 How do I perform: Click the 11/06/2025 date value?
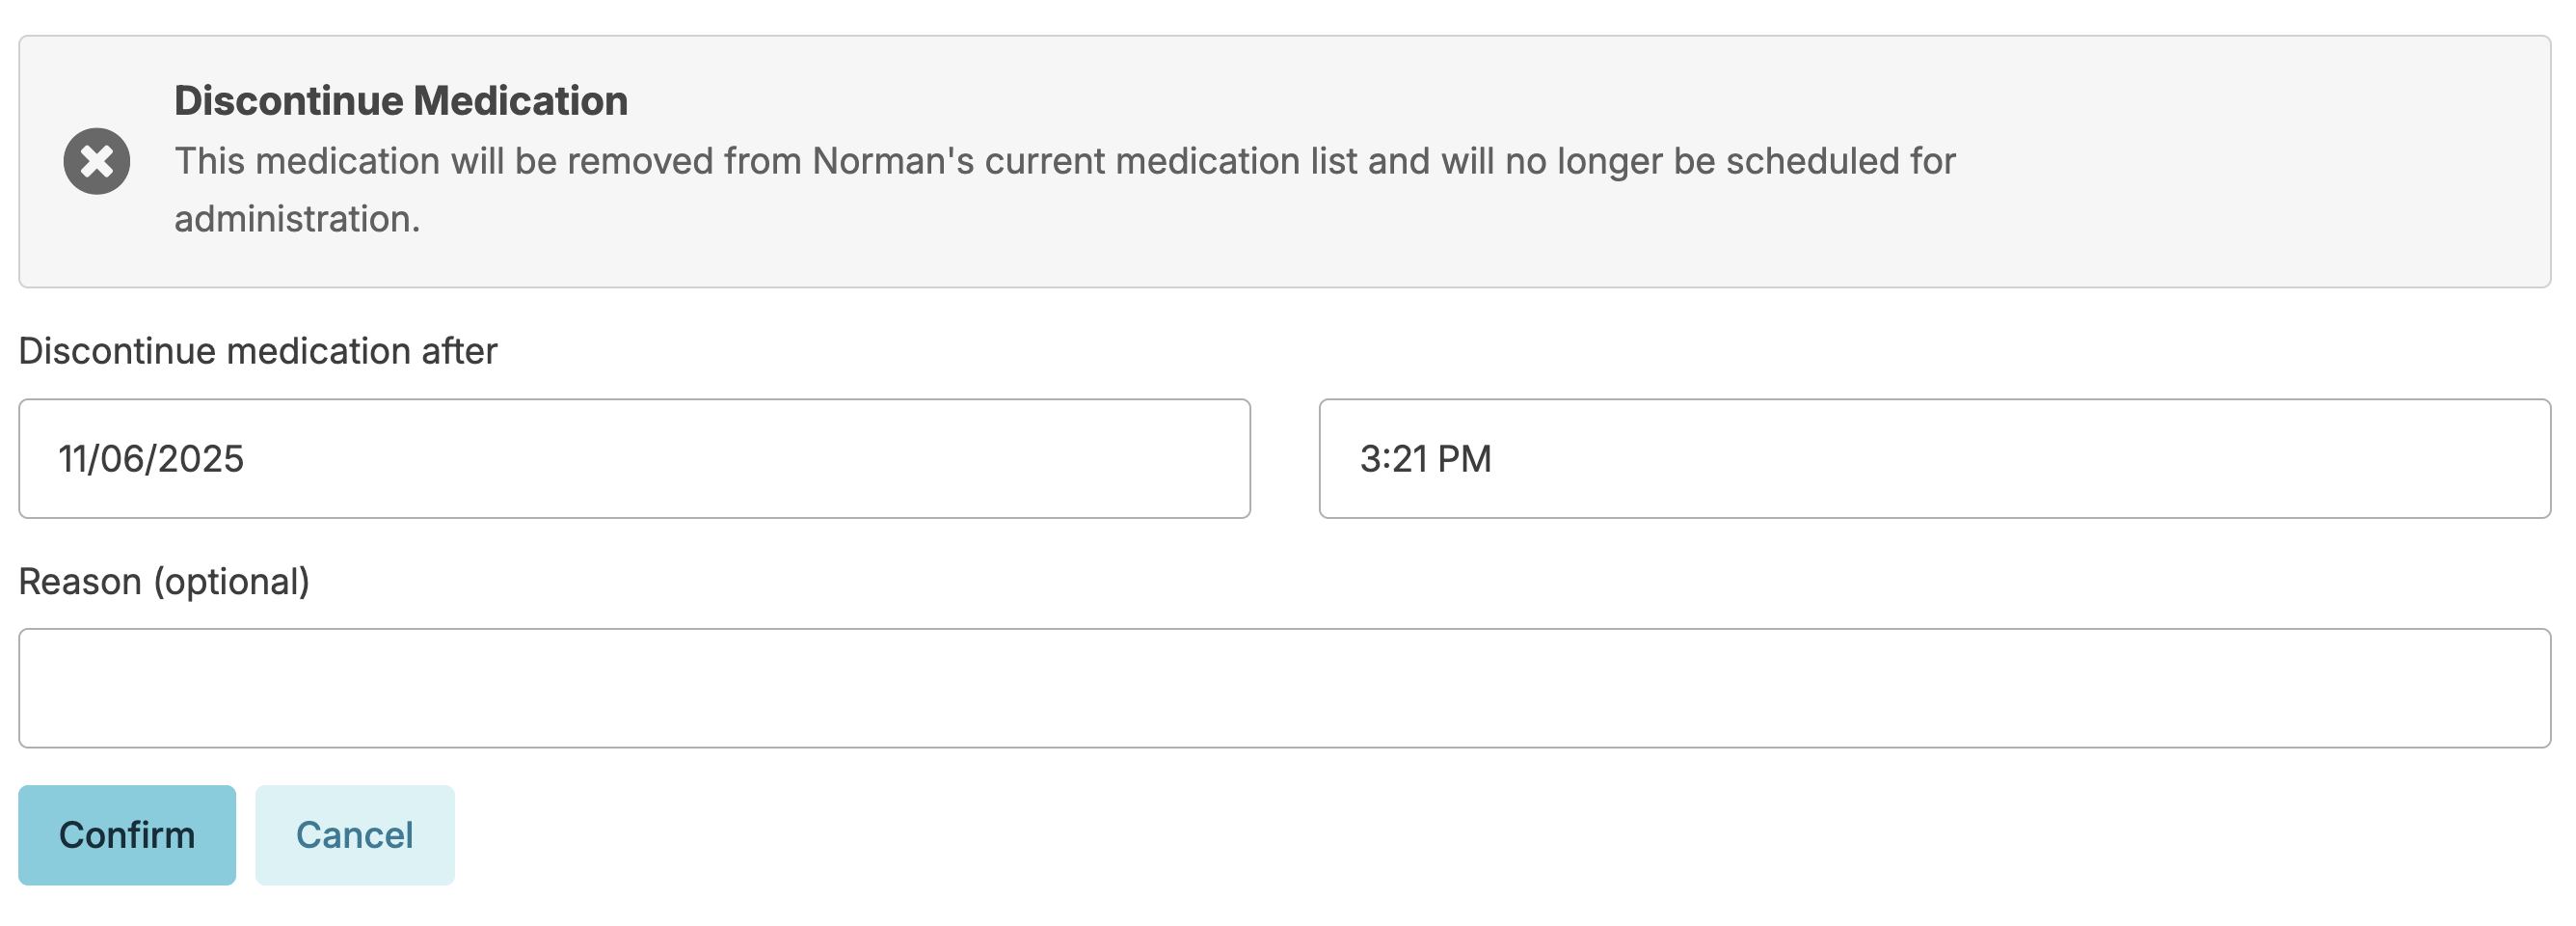click(151, 459)
